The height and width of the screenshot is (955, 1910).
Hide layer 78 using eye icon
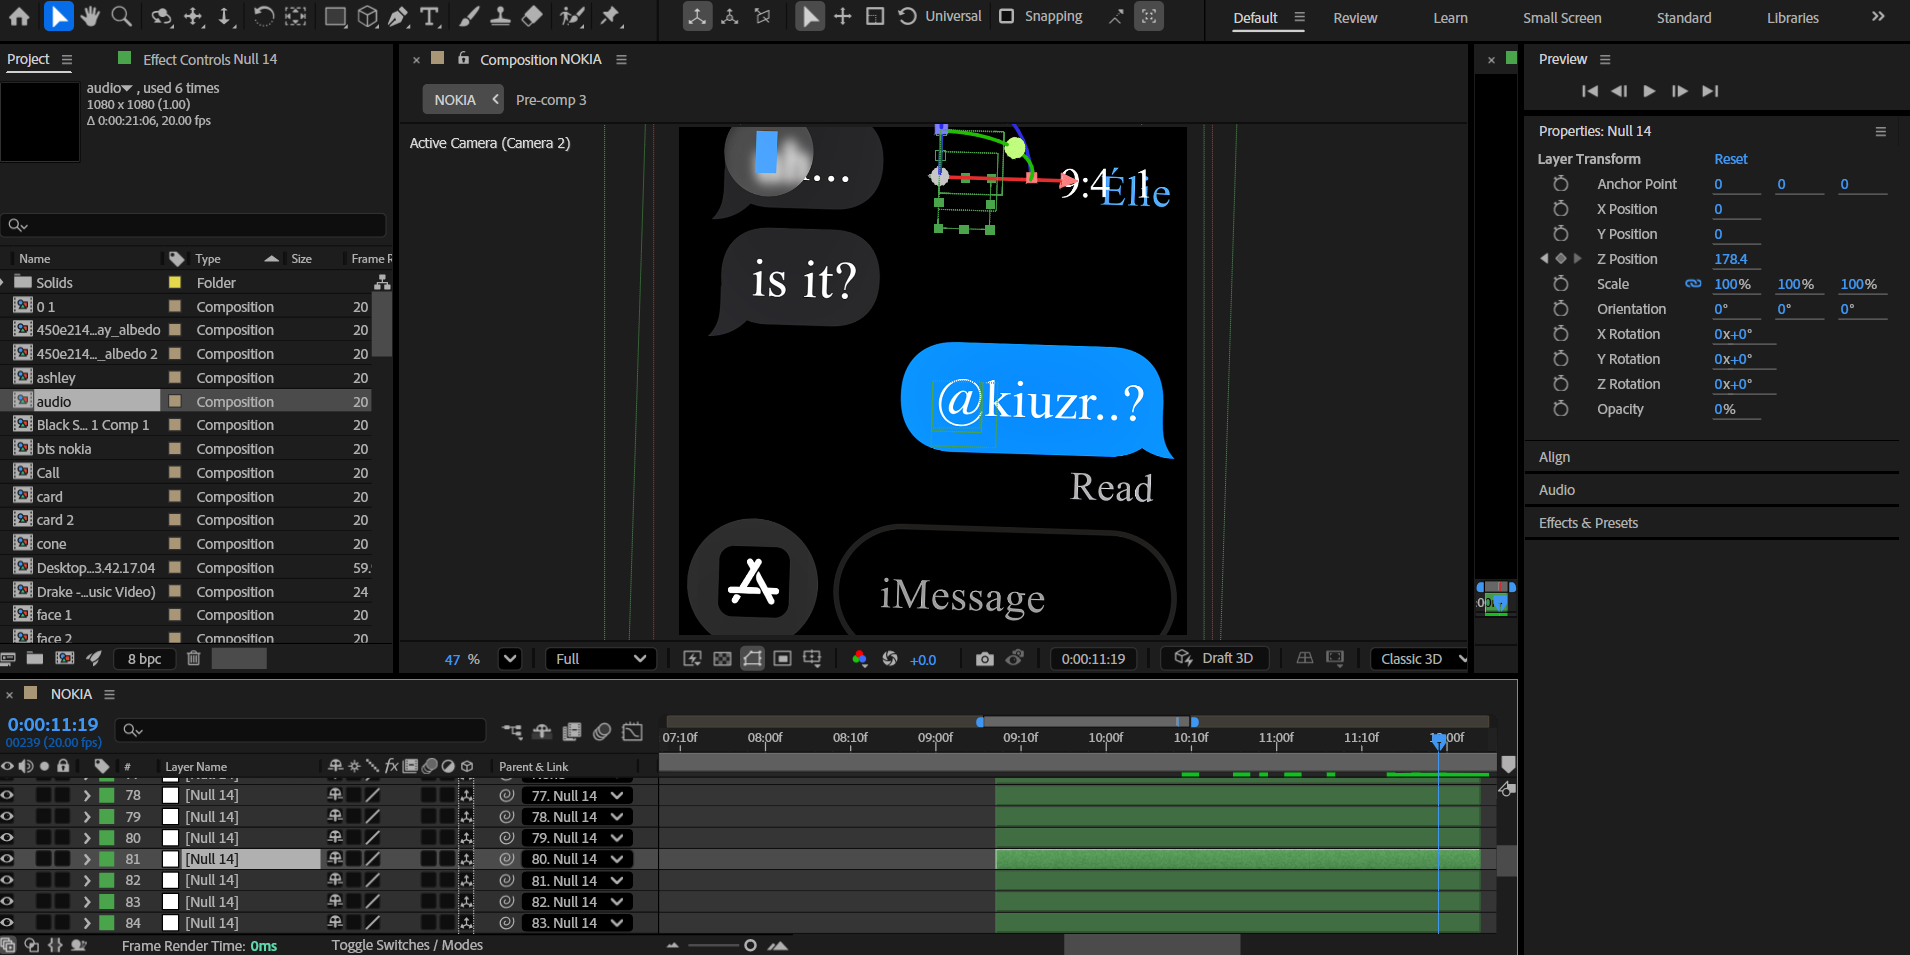pyautogui.click(x=8, y=795)
